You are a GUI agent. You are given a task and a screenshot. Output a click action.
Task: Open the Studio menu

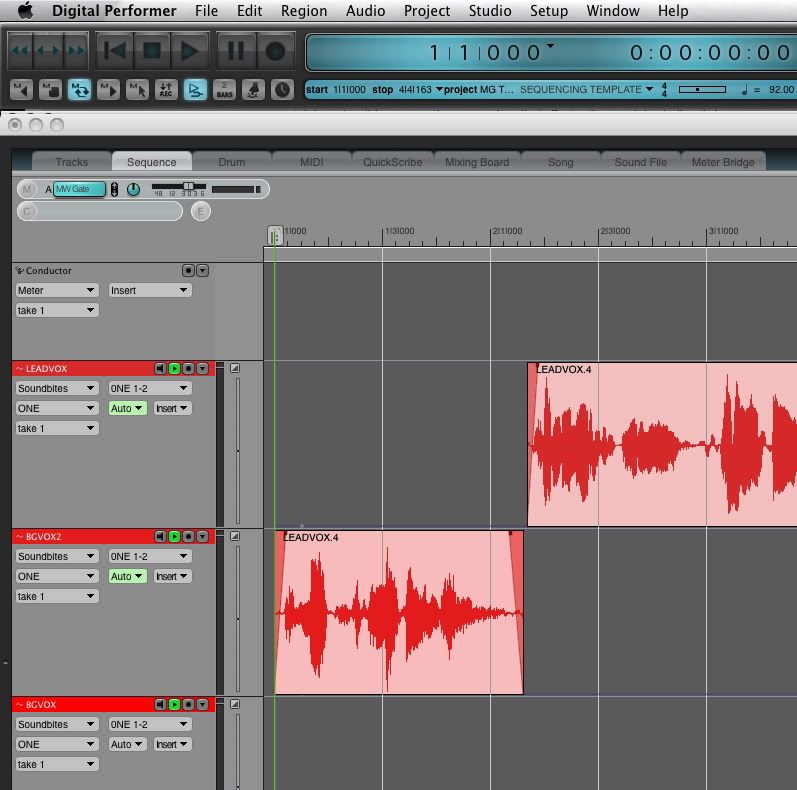click(x=490, y=11)
